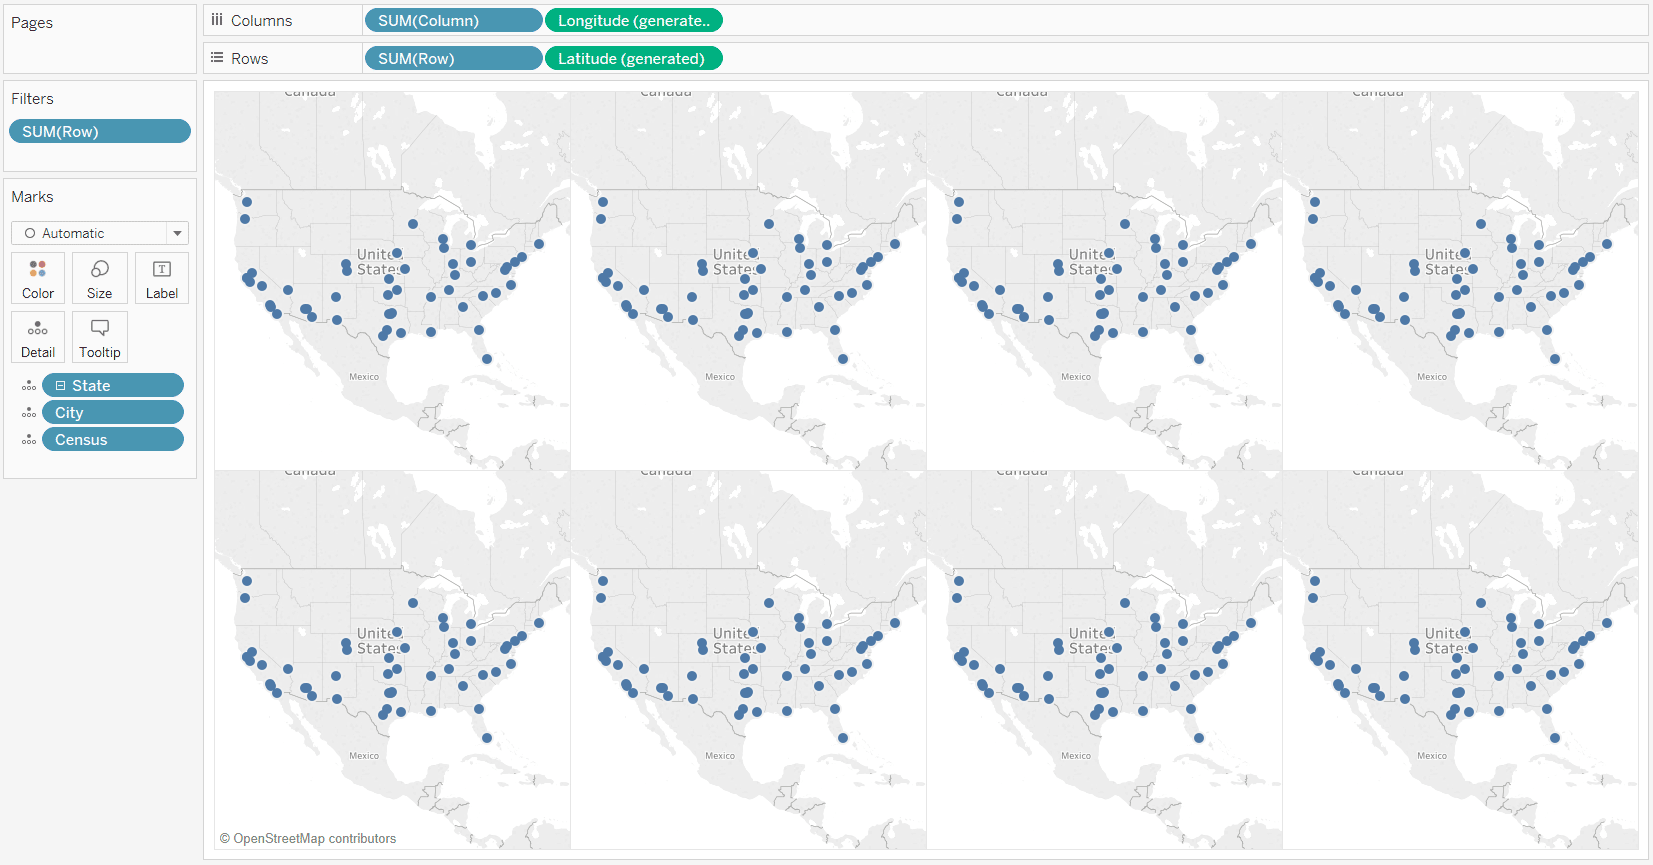Select the Longitude (generated) pill

point(634,21)
